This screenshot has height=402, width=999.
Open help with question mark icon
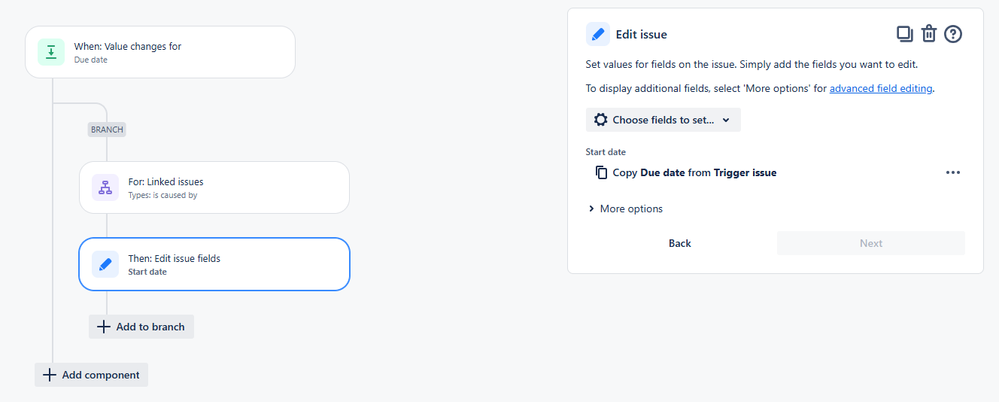click(x=952, y=34)
